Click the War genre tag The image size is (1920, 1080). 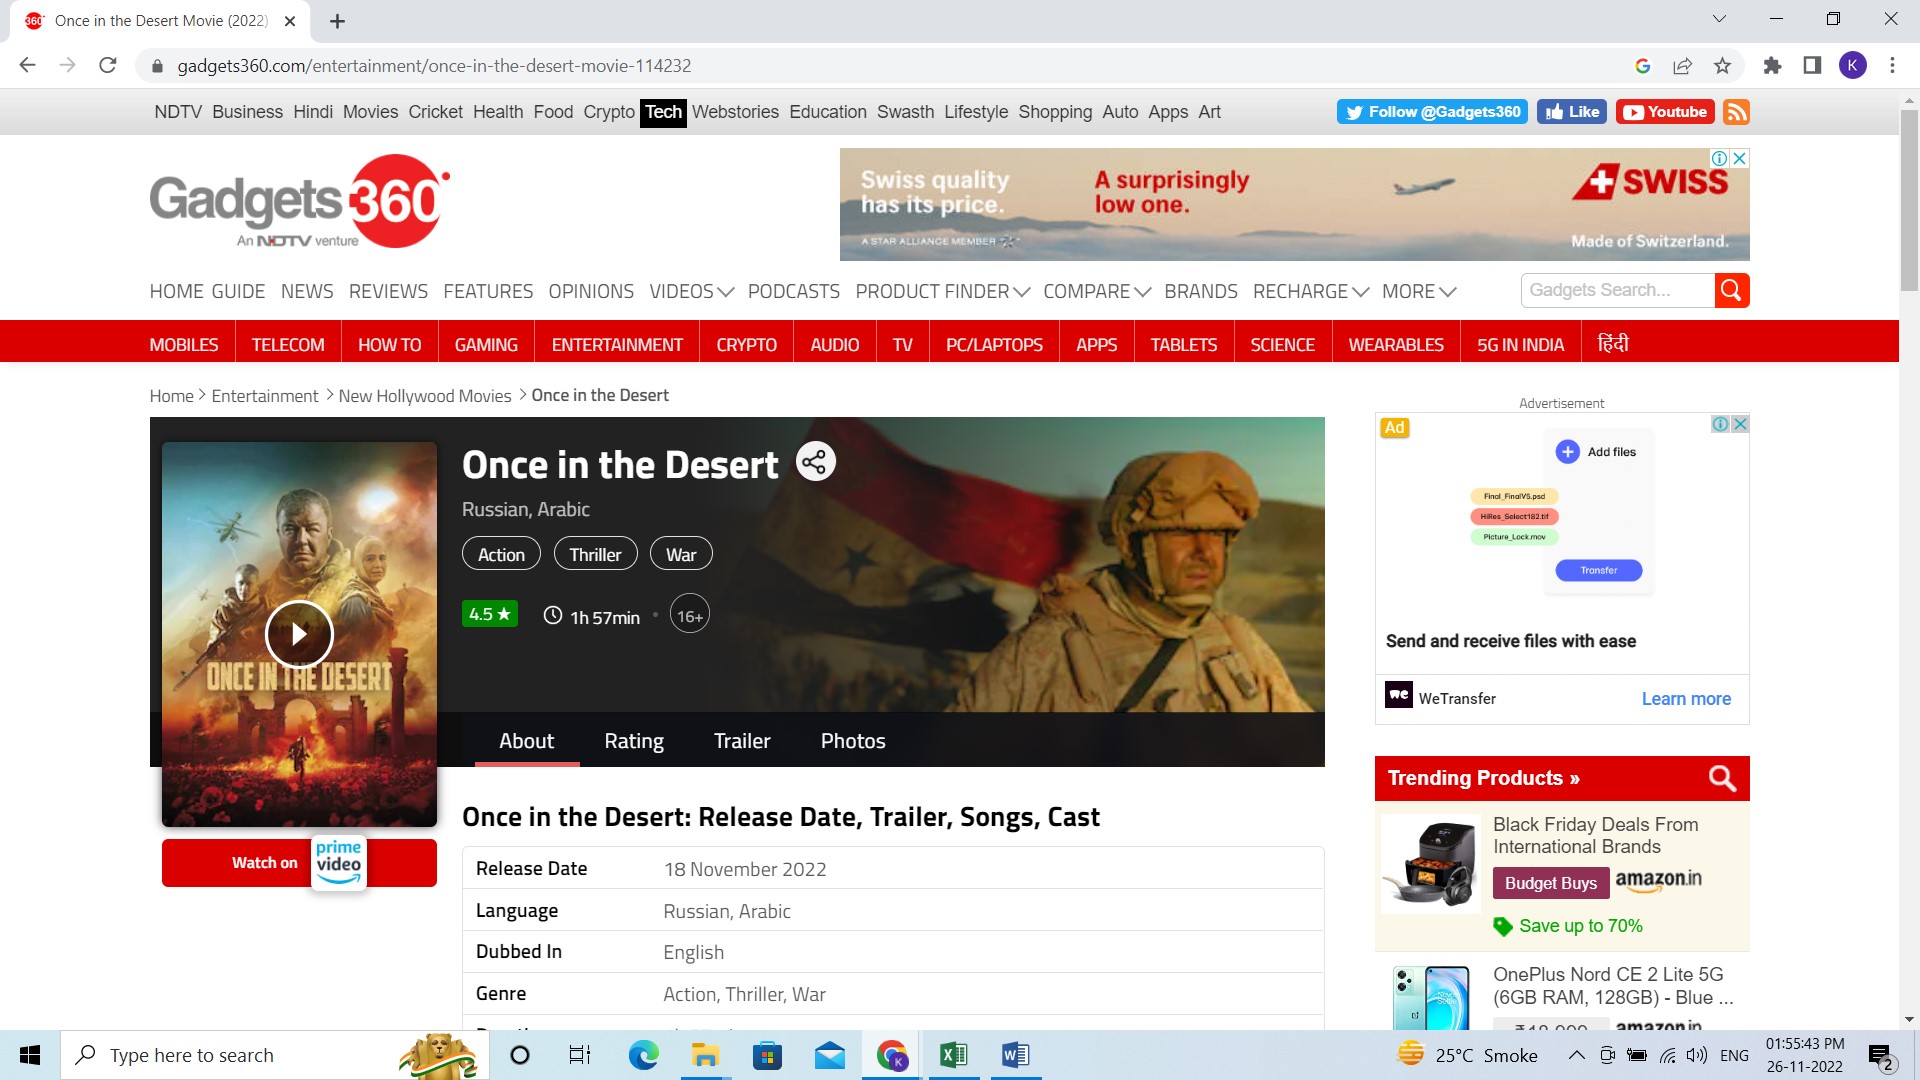click(x=681, y=554)
